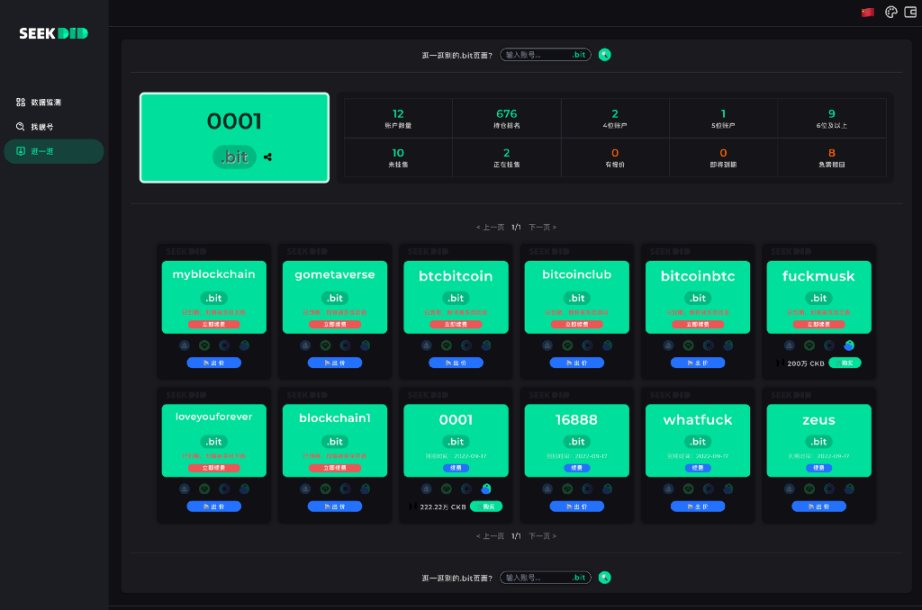Click 上一页 link below the card grid
922x610 pixels.
tap(490, 536)
